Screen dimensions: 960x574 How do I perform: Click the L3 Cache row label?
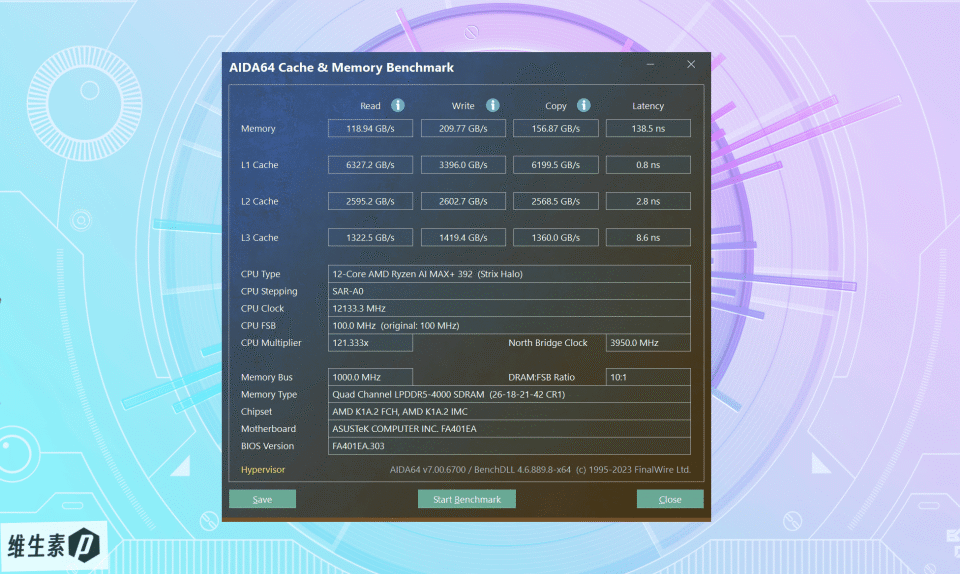tap(260, 237)
